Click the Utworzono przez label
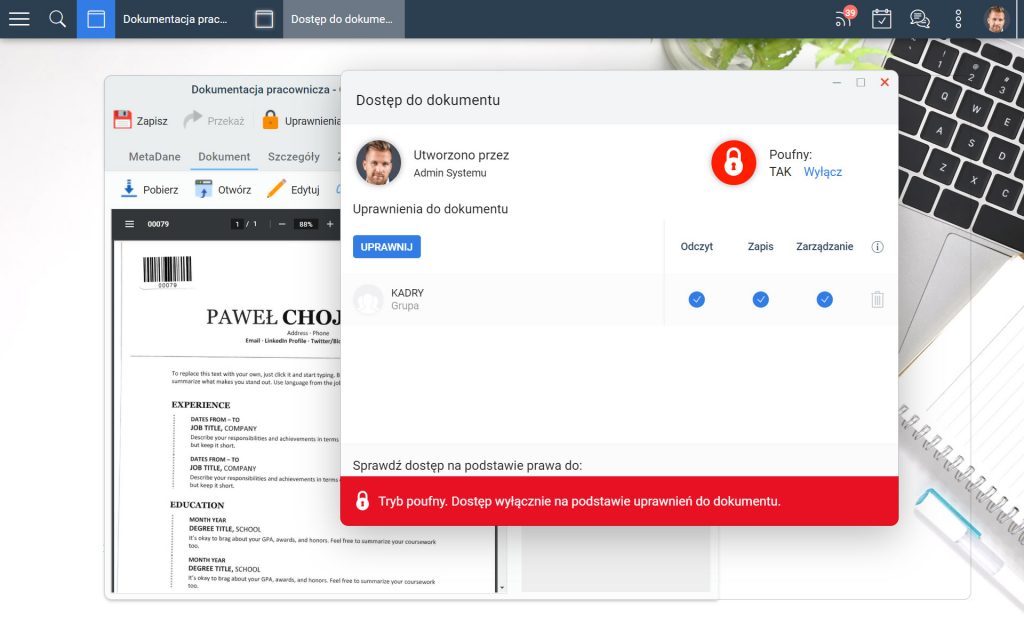Screen dimensions: 1024x640 tap(461, 155)
